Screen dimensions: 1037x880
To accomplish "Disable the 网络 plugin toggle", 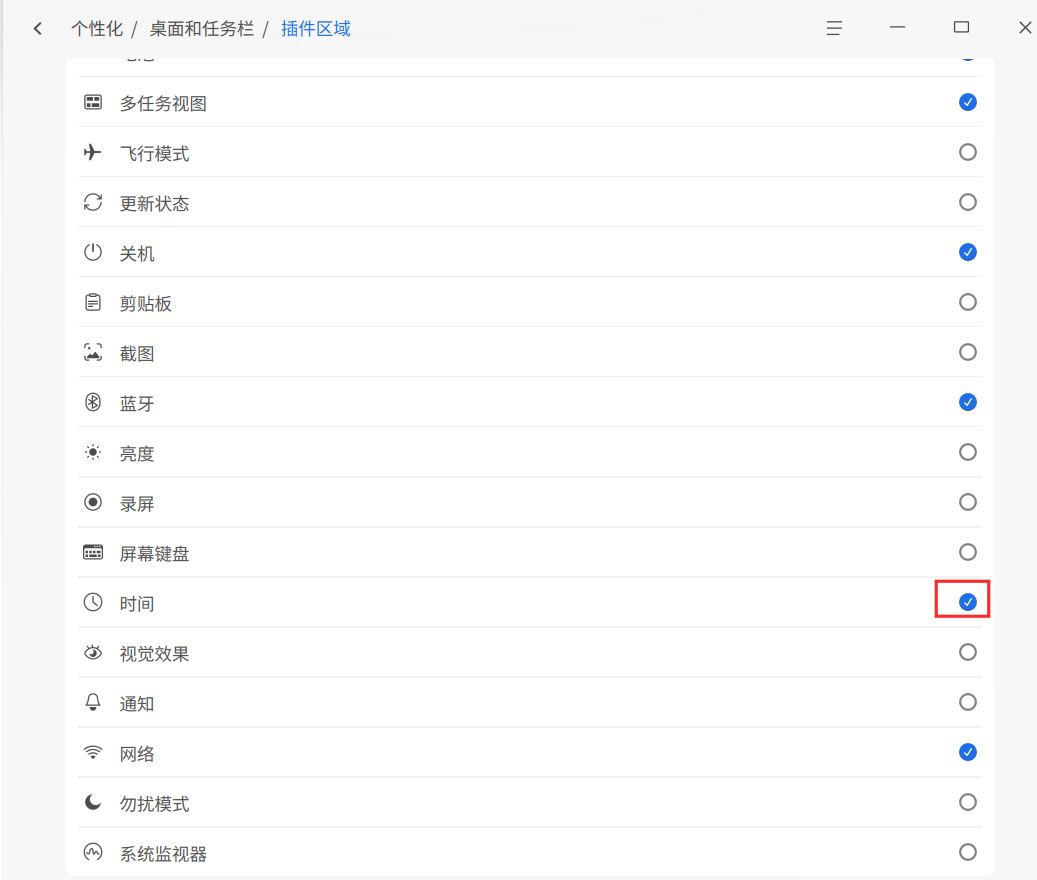I will coord(968,752).
